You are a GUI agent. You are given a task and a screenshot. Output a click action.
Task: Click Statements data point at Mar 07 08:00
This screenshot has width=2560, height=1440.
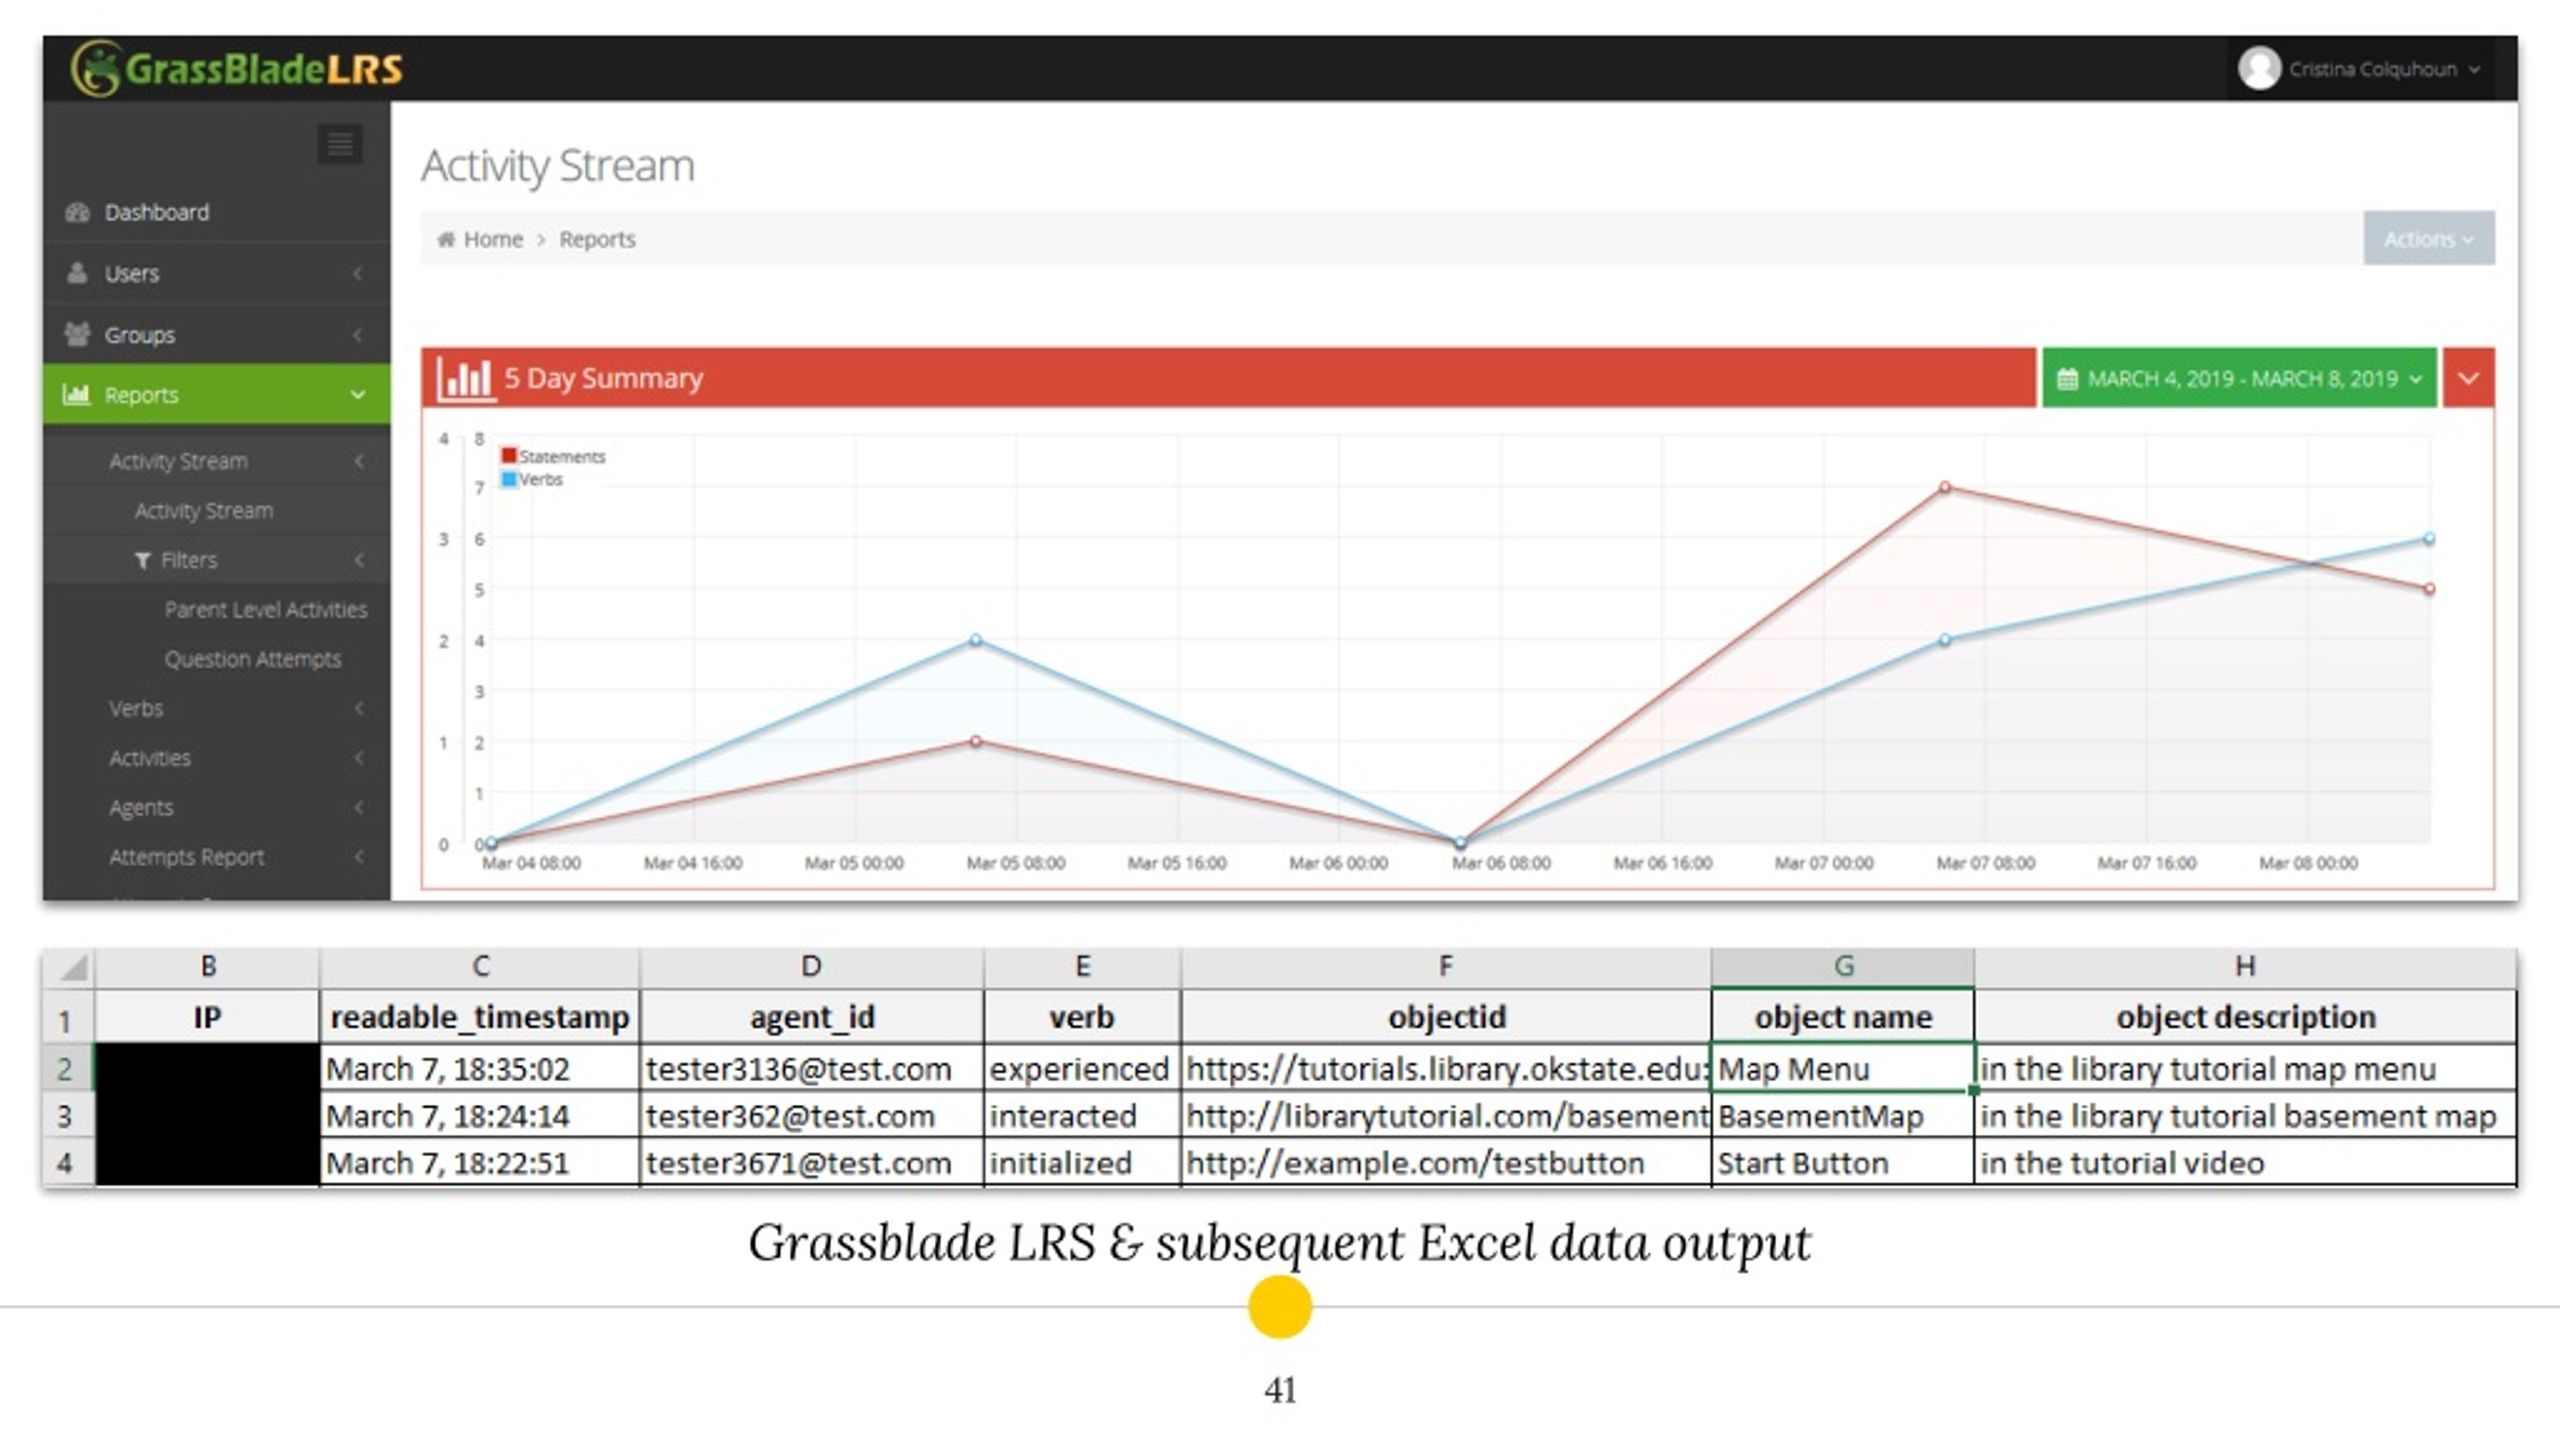[x=1945, y=488]
